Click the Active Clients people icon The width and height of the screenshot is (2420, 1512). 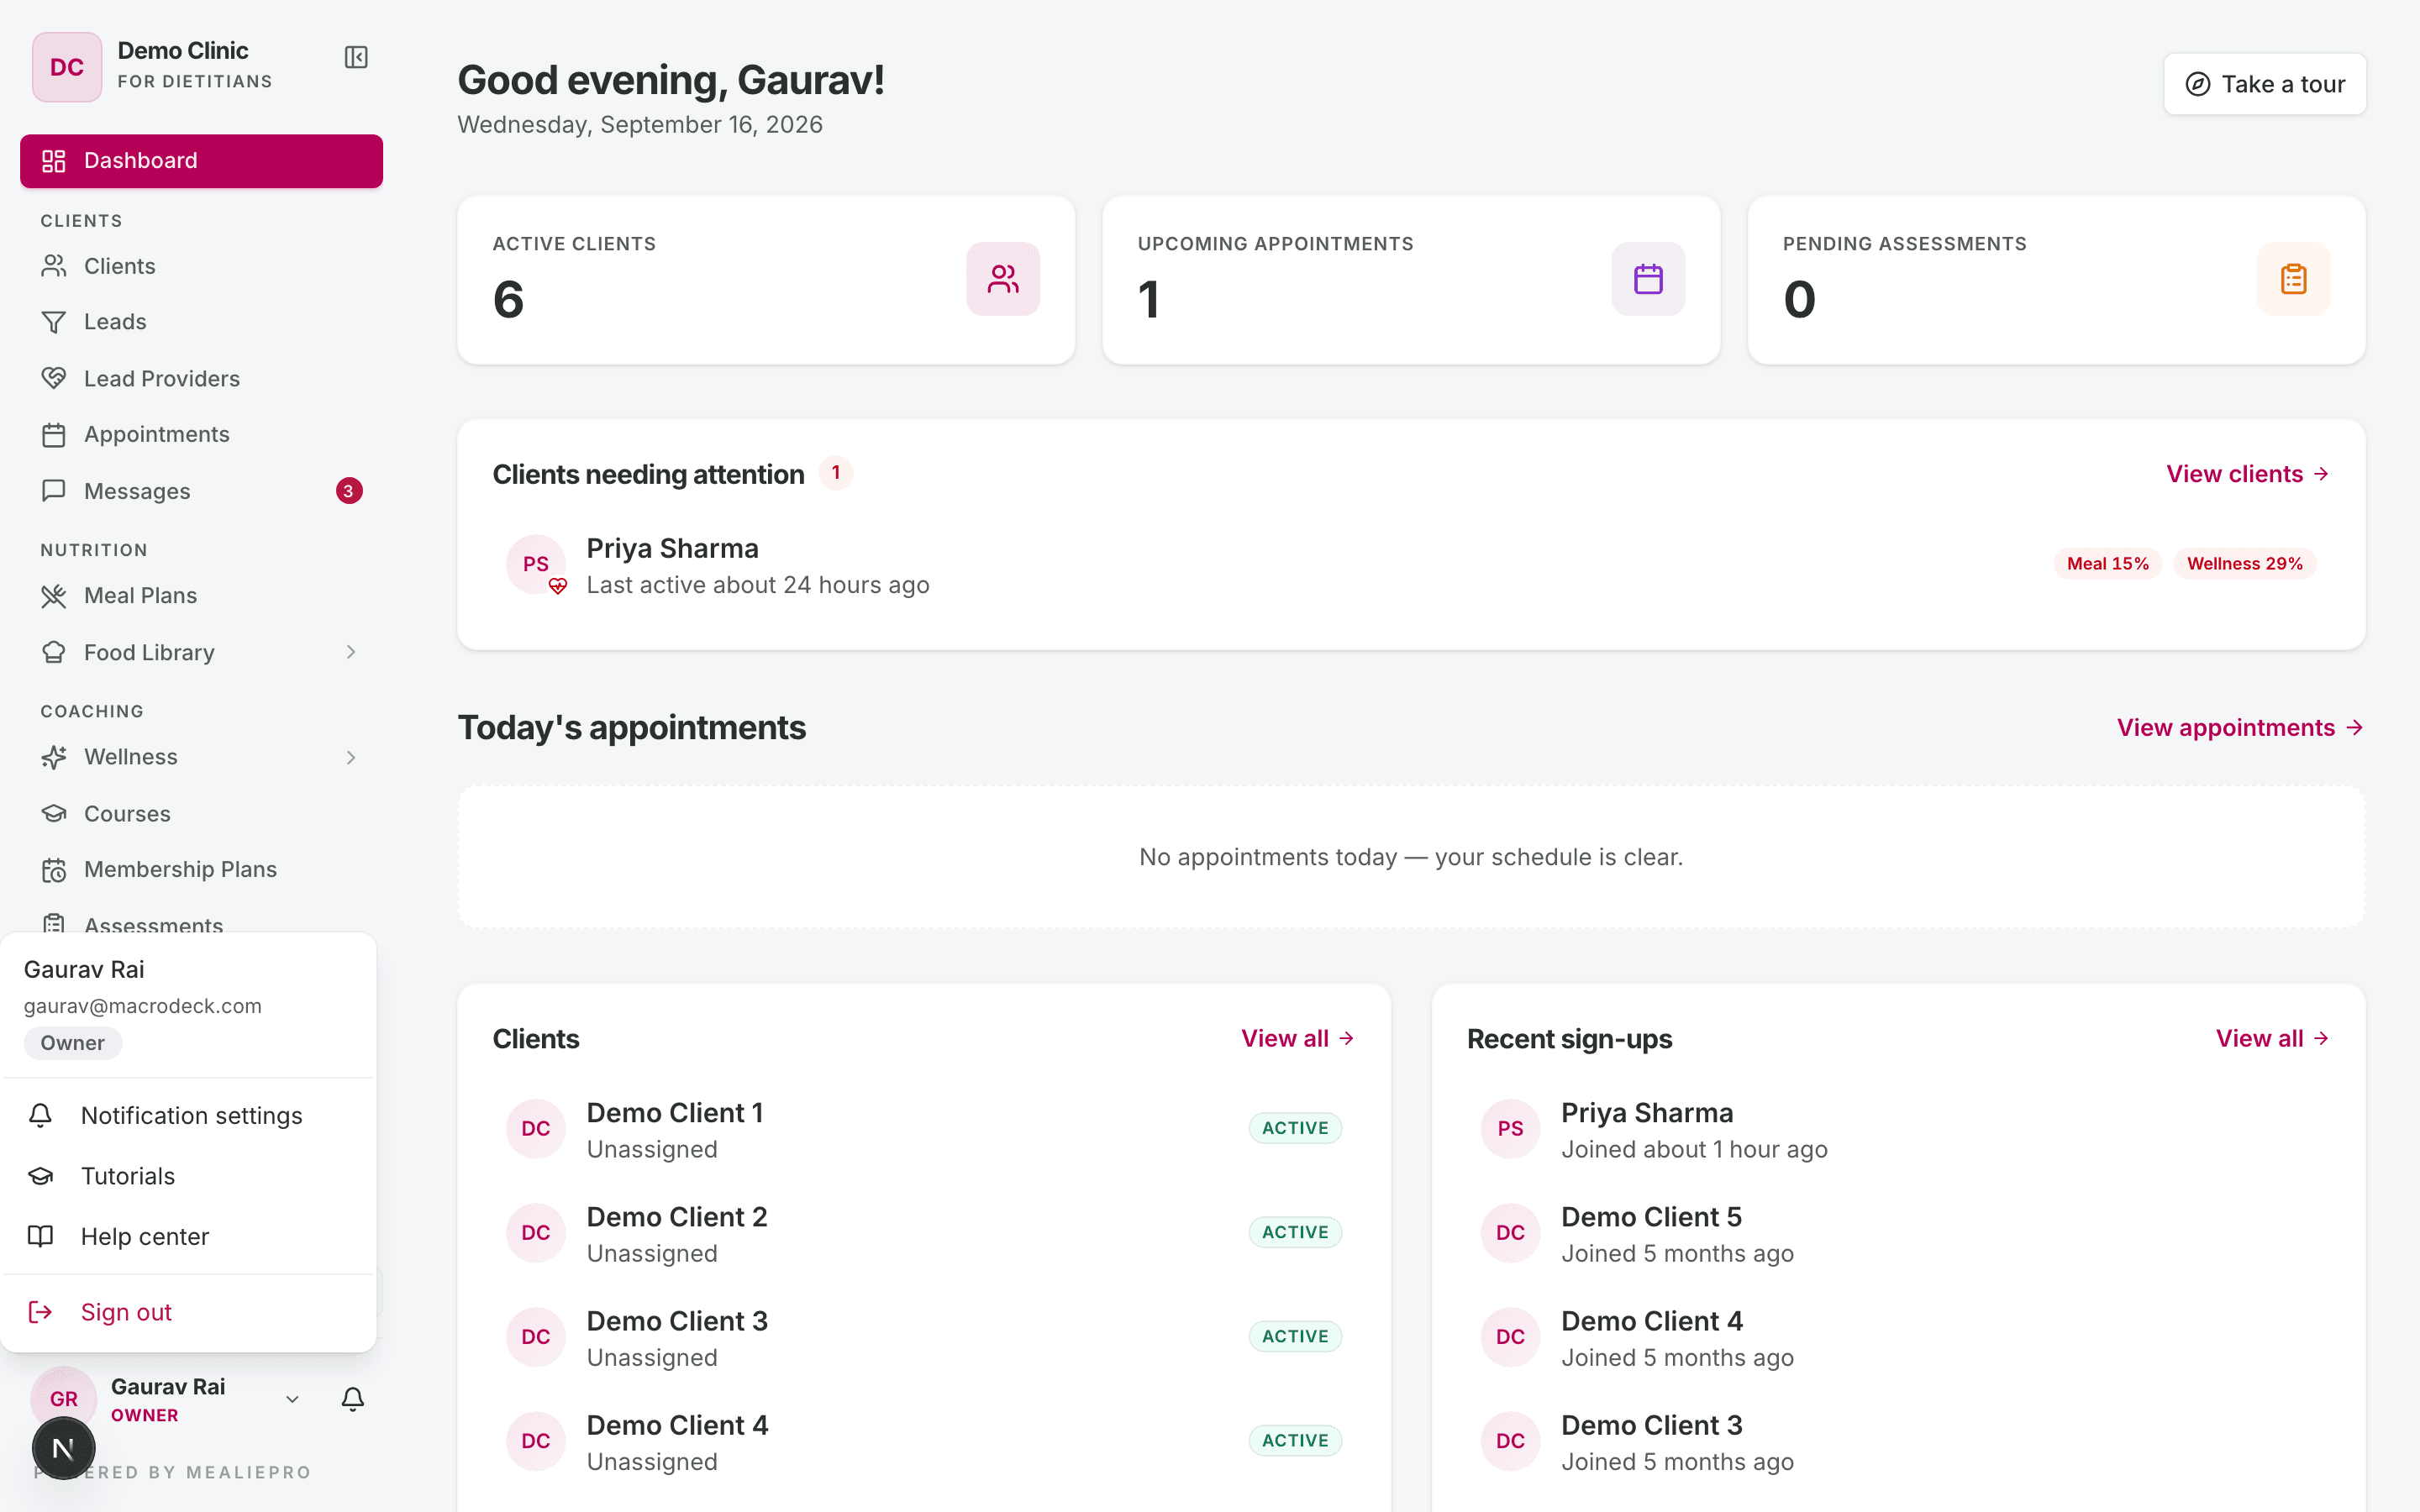pos(1003,279)
